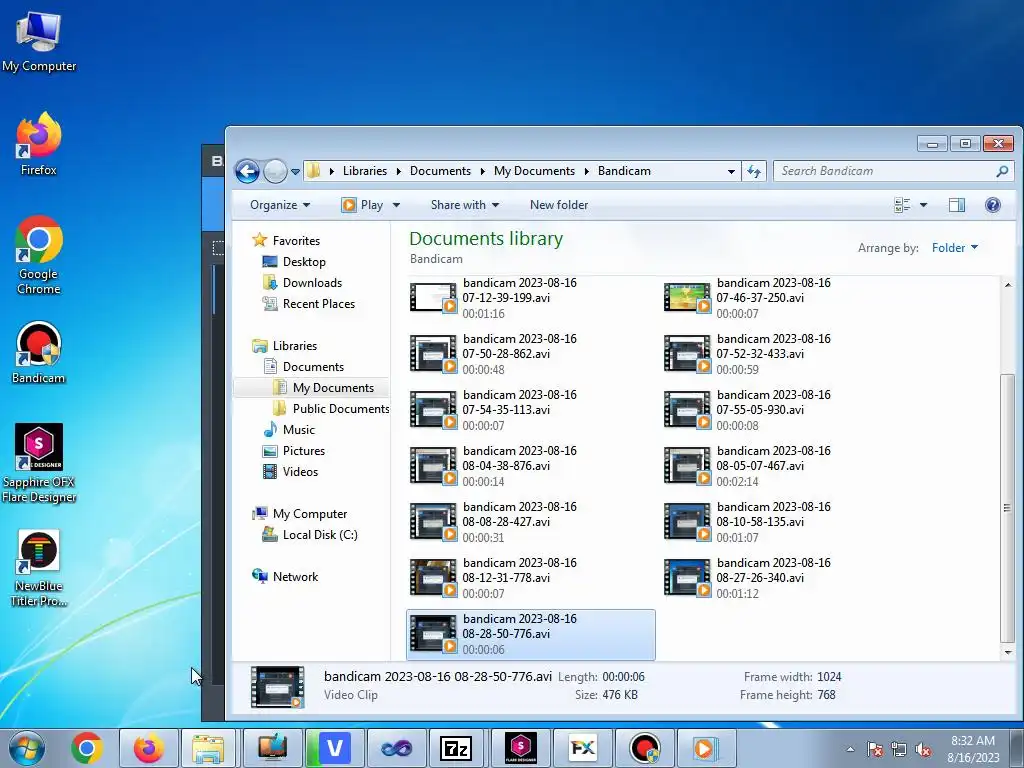
Task: Open the Google Chrome desktop shortcut
Action: pyautogui.click(x=39, y=255)
